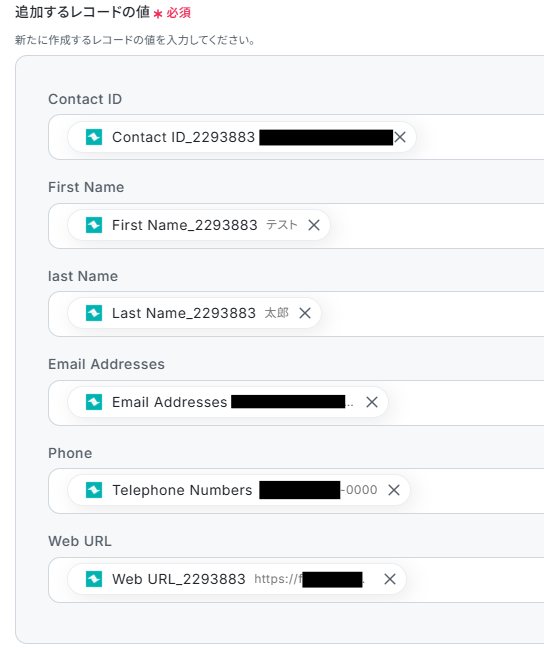The width and height of the screenshot is (544, 646).
Task: Remove the Email Addresses tag
Action: pyautogui.click(x=372, y=402)
